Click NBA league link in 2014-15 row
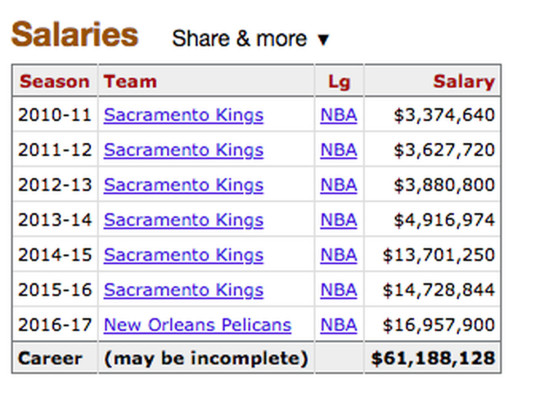Viewport: 540px width, 393px height. [339, 255]
